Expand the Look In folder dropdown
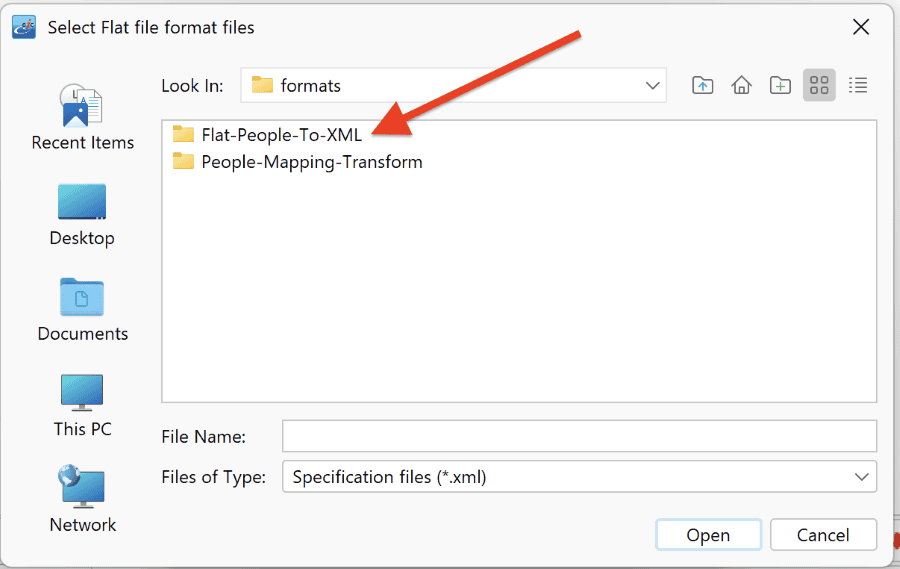The width and height of the screenshot is (900, 569). coord(652,86)
